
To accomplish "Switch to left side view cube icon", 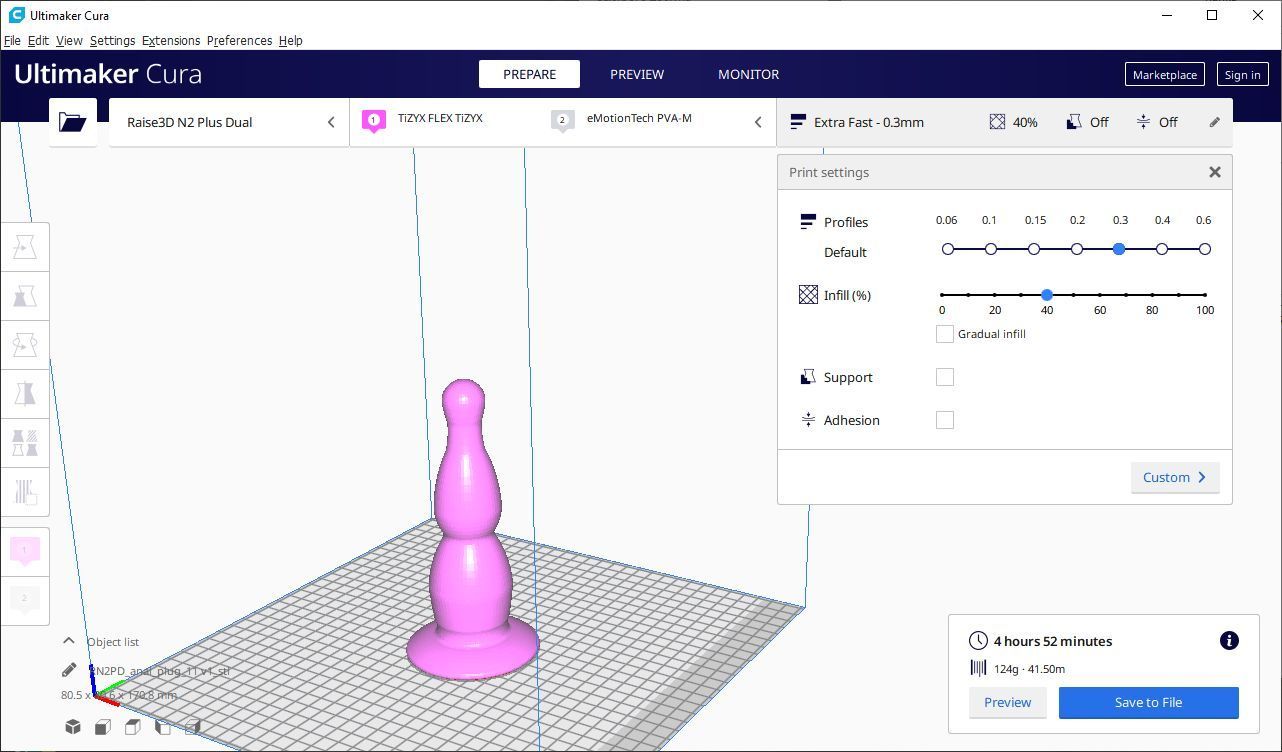I will tap(162, 727).
